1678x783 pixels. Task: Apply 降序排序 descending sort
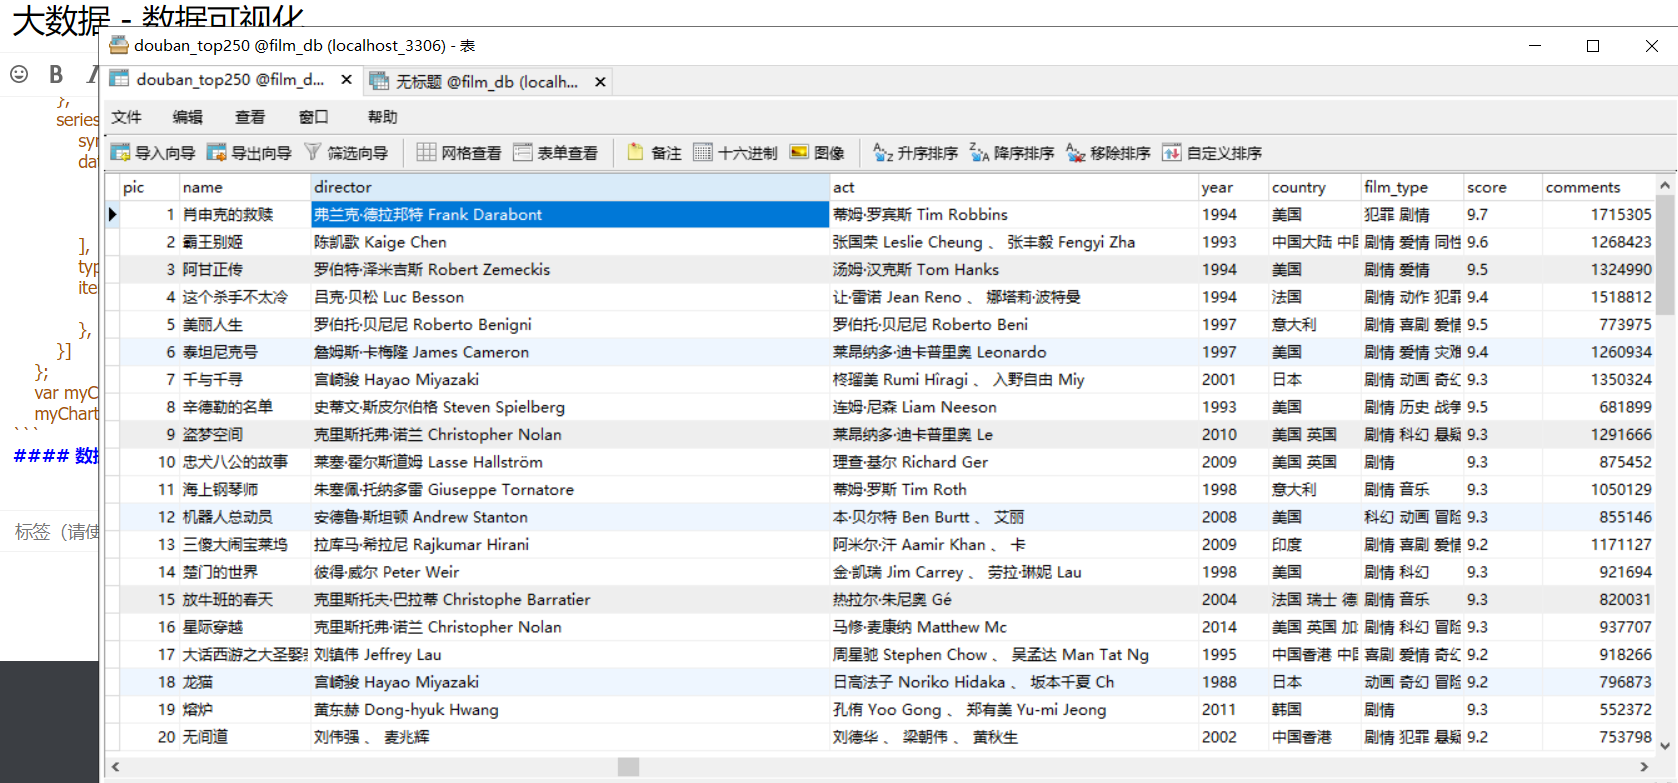coord(1012,153)
